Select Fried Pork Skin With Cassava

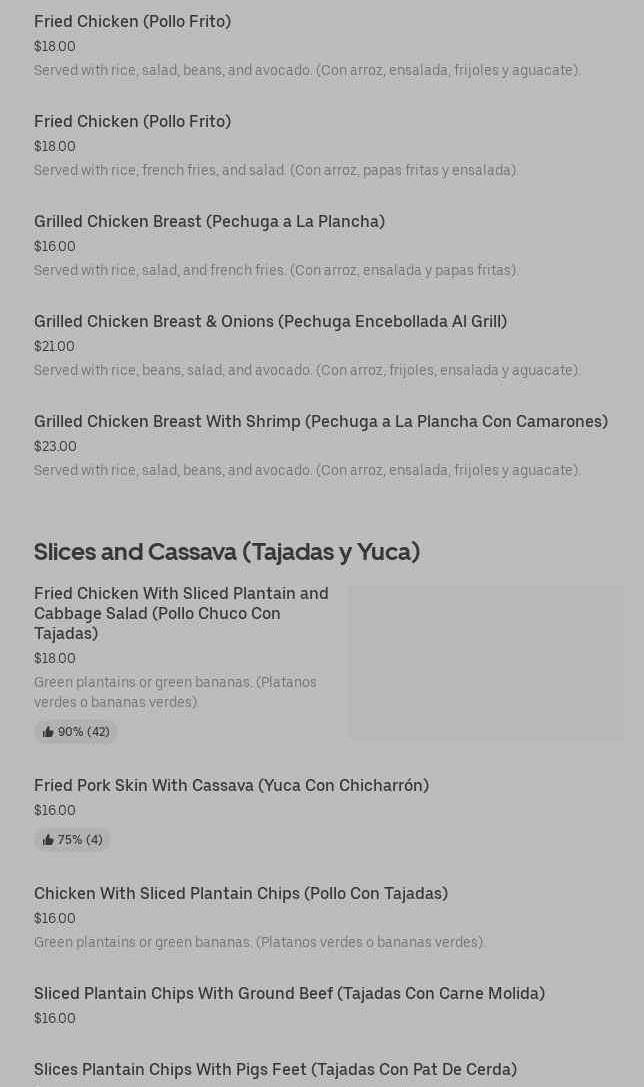(231, 785)
